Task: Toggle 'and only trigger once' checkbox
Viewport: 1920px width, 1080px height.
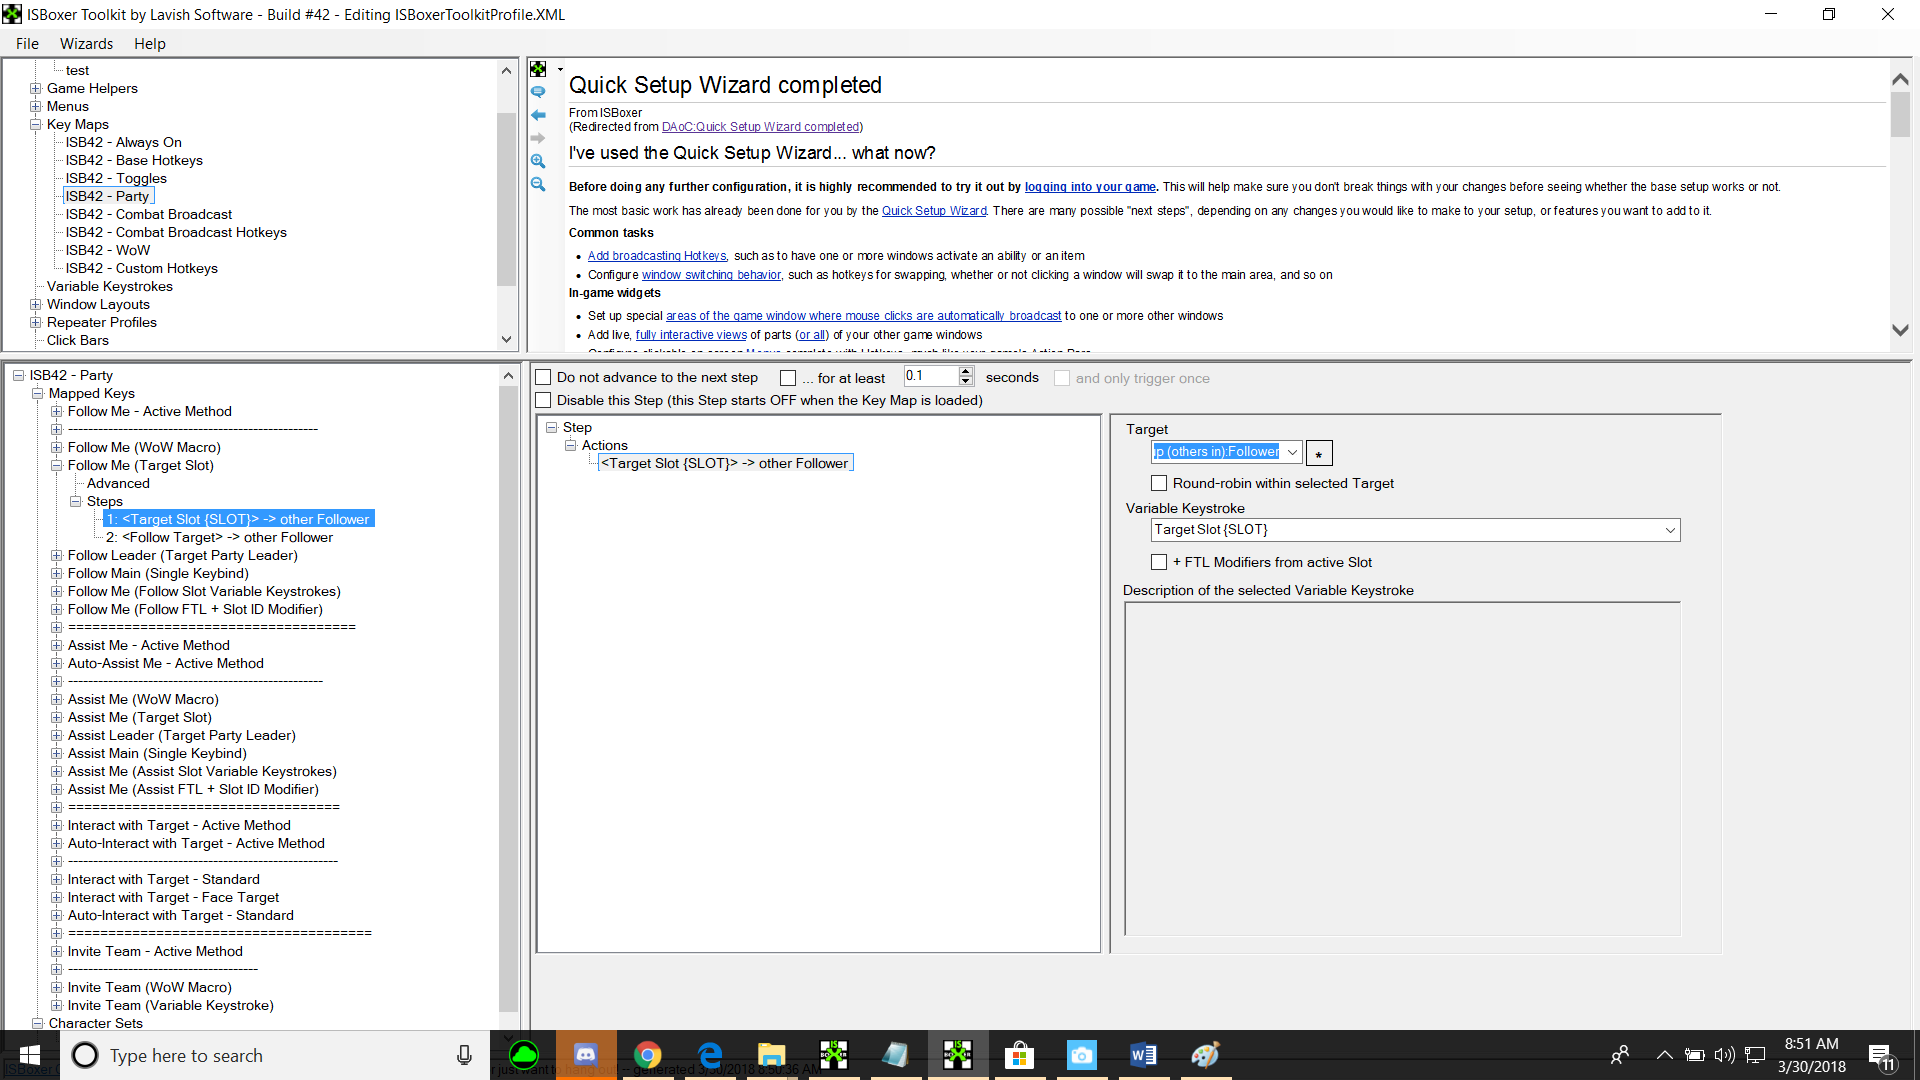Action: pyautogui.click(x=1062, y=379)
